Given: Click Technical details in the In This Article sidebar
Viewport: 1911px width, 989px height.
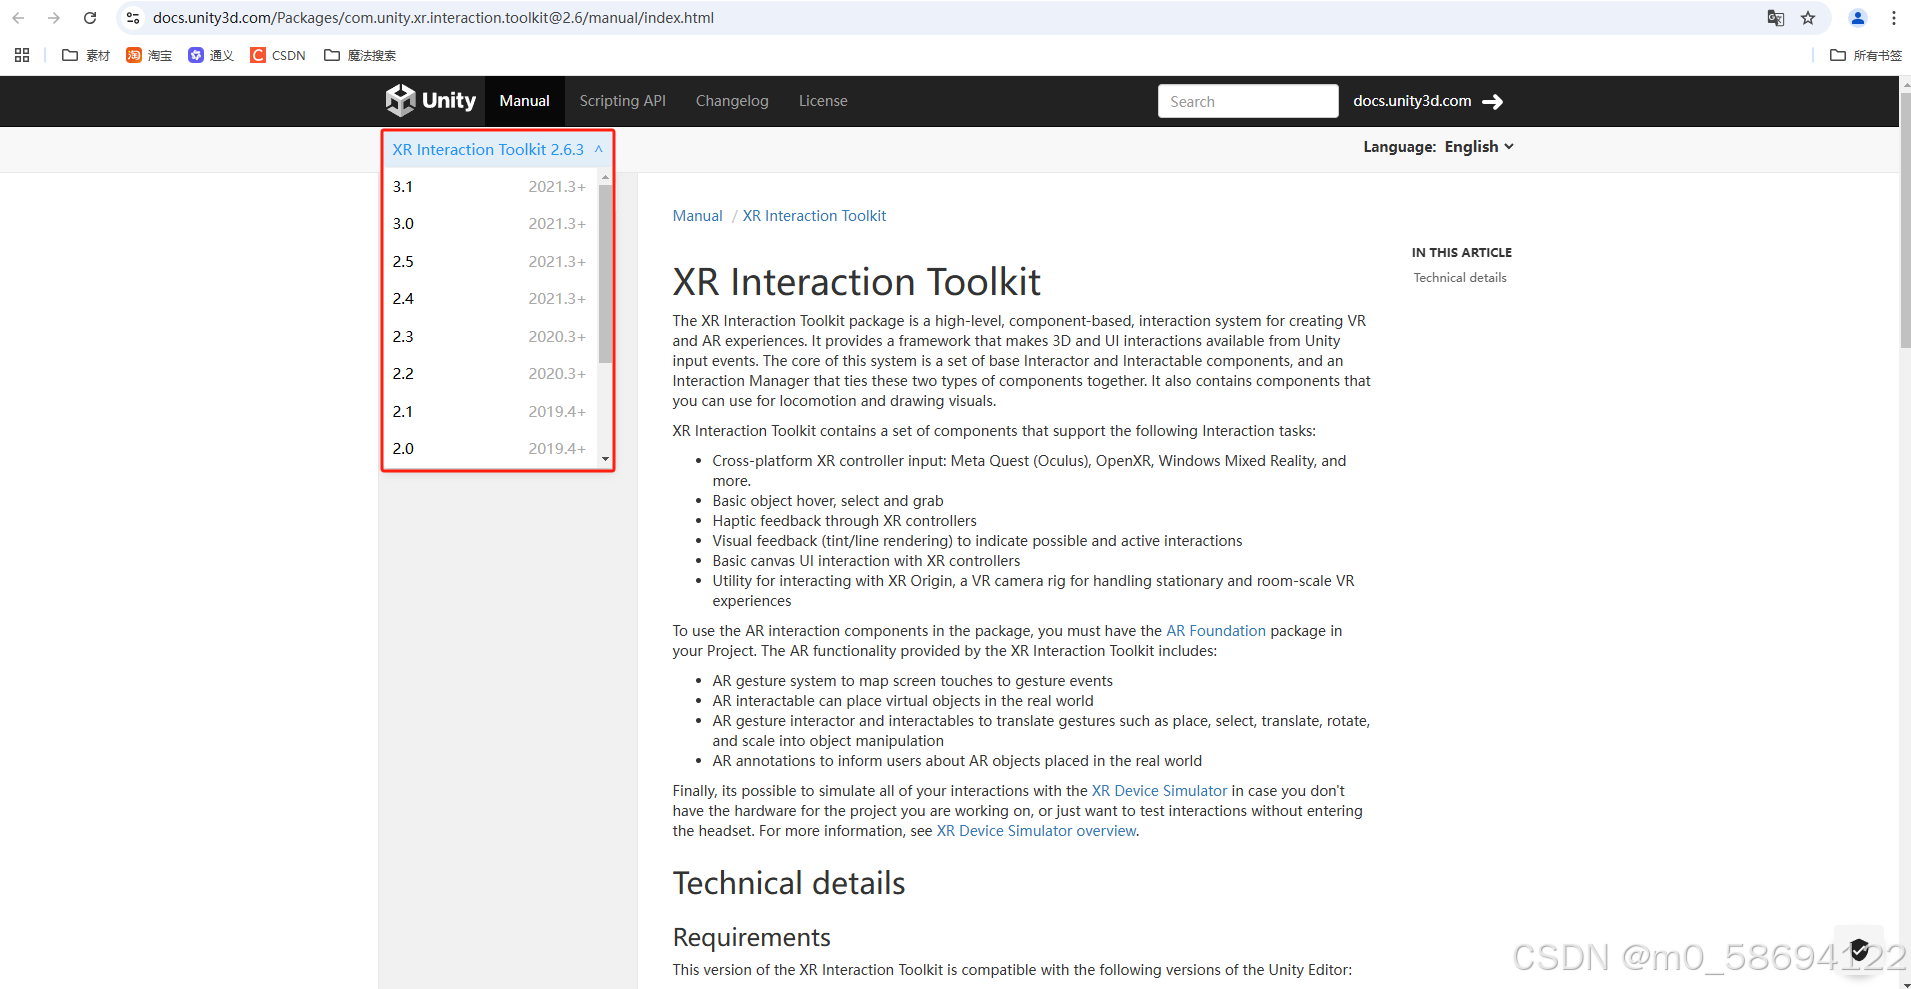Looking at the screenshot, I should click(x=1460, y=277).
